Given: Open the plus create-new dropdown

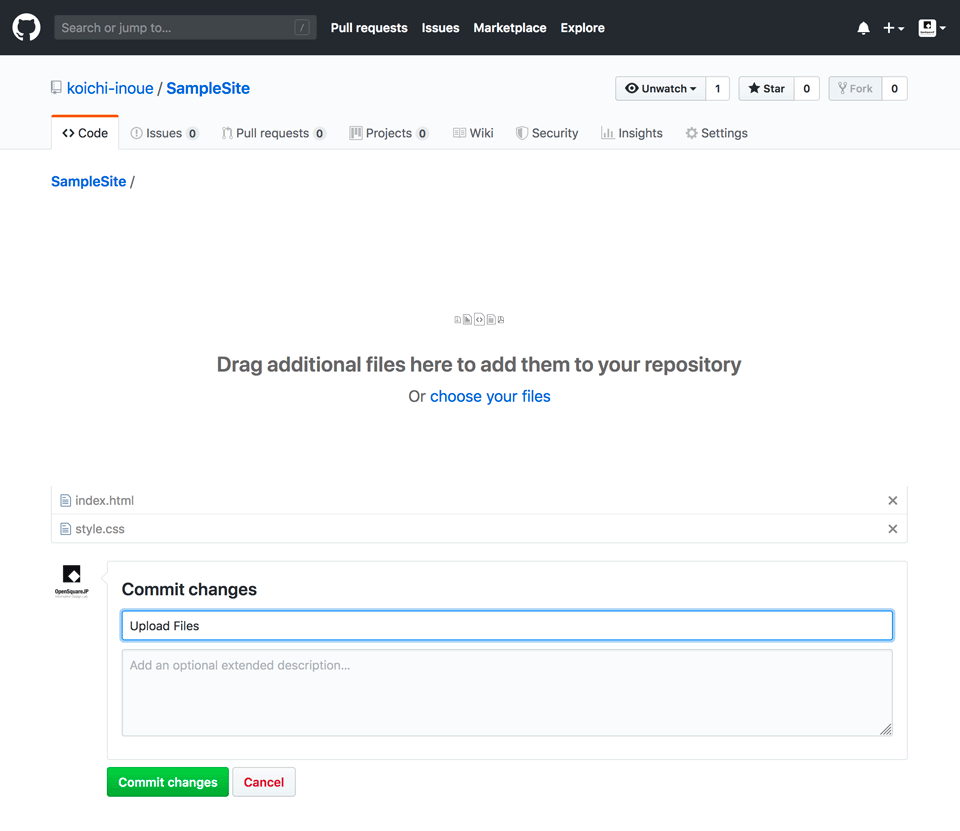Looking at the screenshot, I should coord(893,28).
